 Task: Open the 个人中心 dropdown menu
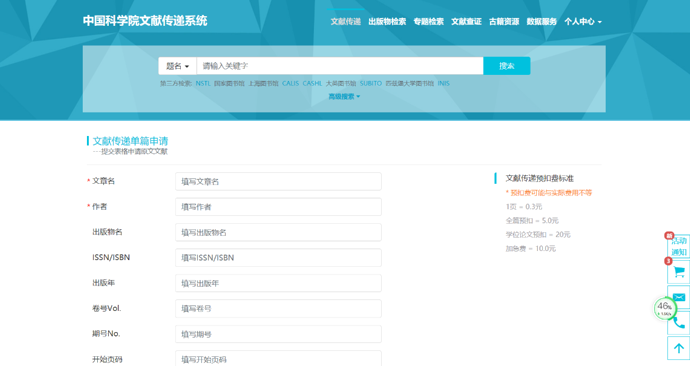tap(583, 21)
